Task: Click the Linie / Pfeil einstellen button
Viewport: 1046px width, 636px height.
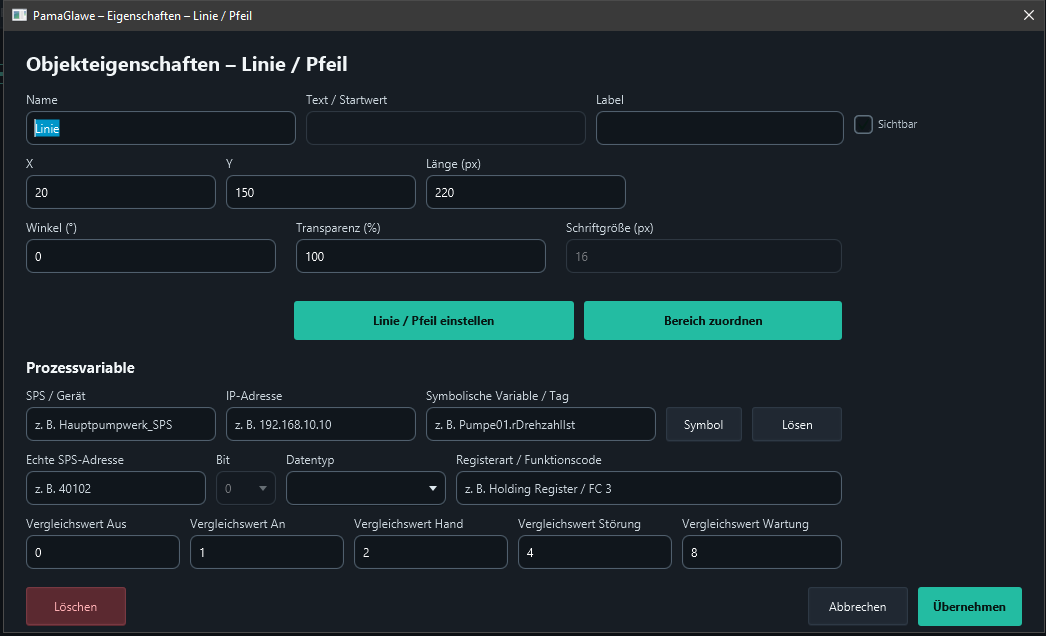Action: click(x=434, y=320)
